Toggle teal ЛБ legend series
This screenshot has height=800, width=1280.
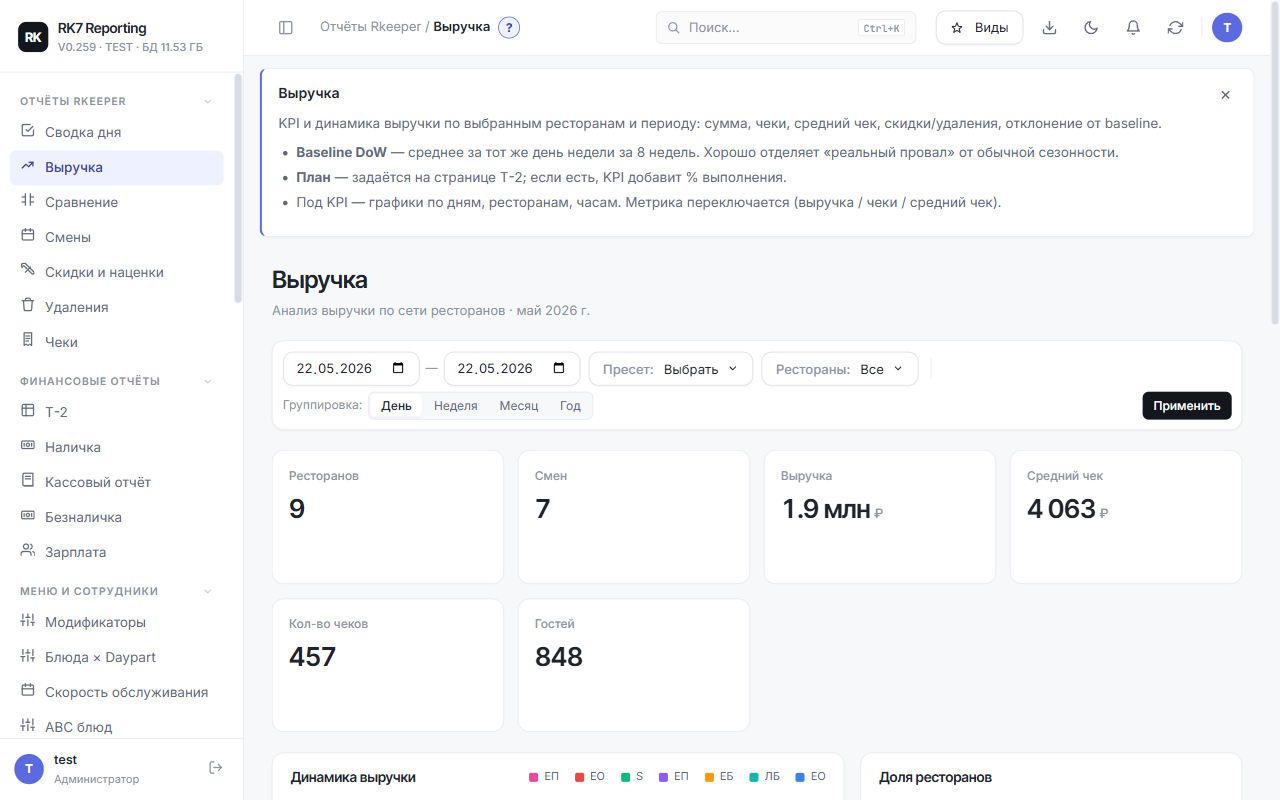[x=764, y=777]
